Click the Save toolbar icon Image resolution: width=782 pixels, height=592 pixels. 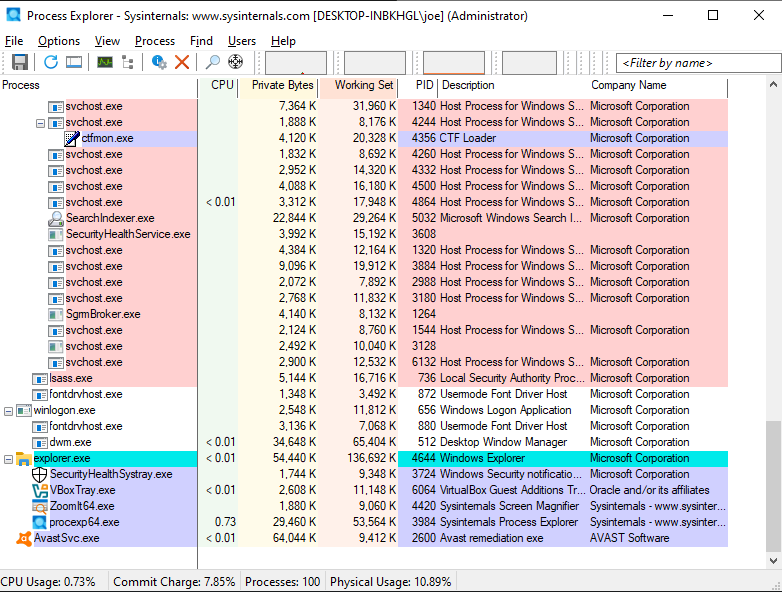click(x=19, y=62)
